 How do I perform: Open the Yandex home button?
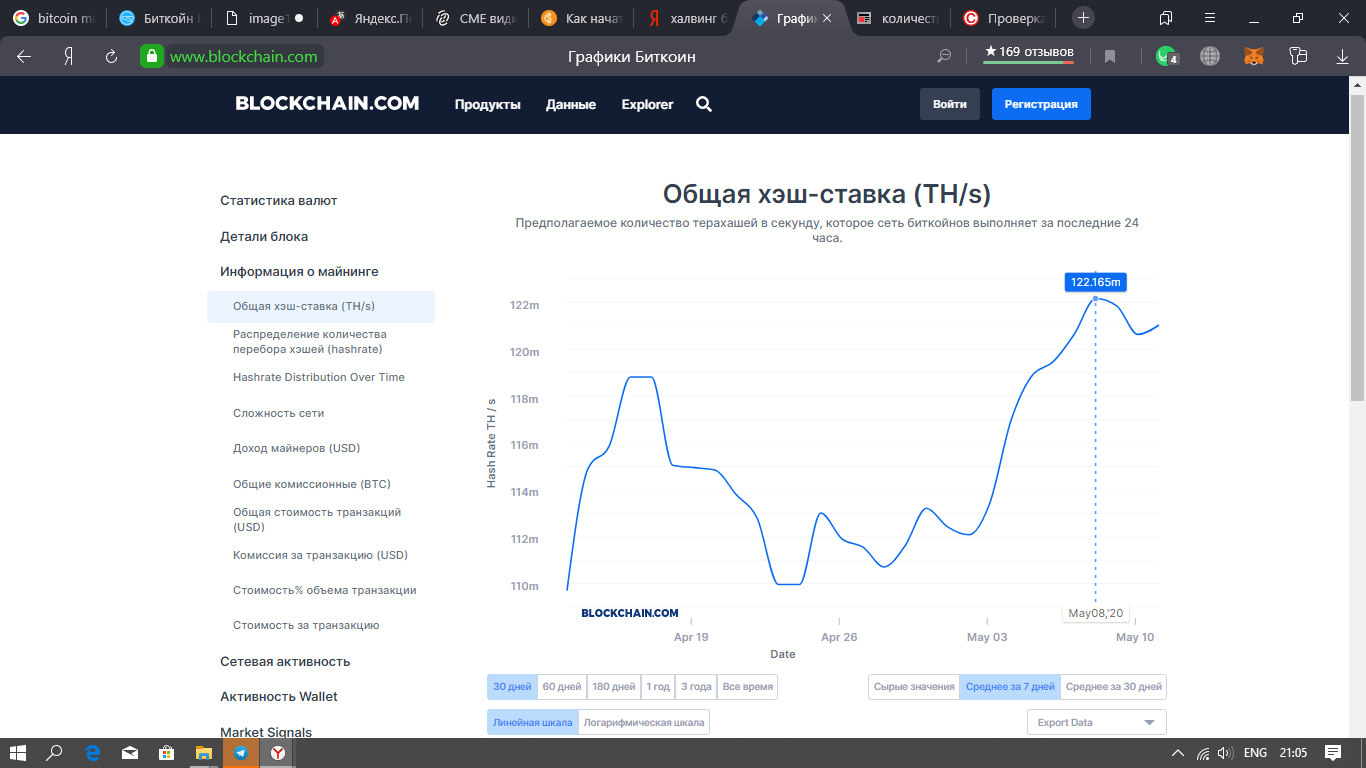[x=69, y=57]
